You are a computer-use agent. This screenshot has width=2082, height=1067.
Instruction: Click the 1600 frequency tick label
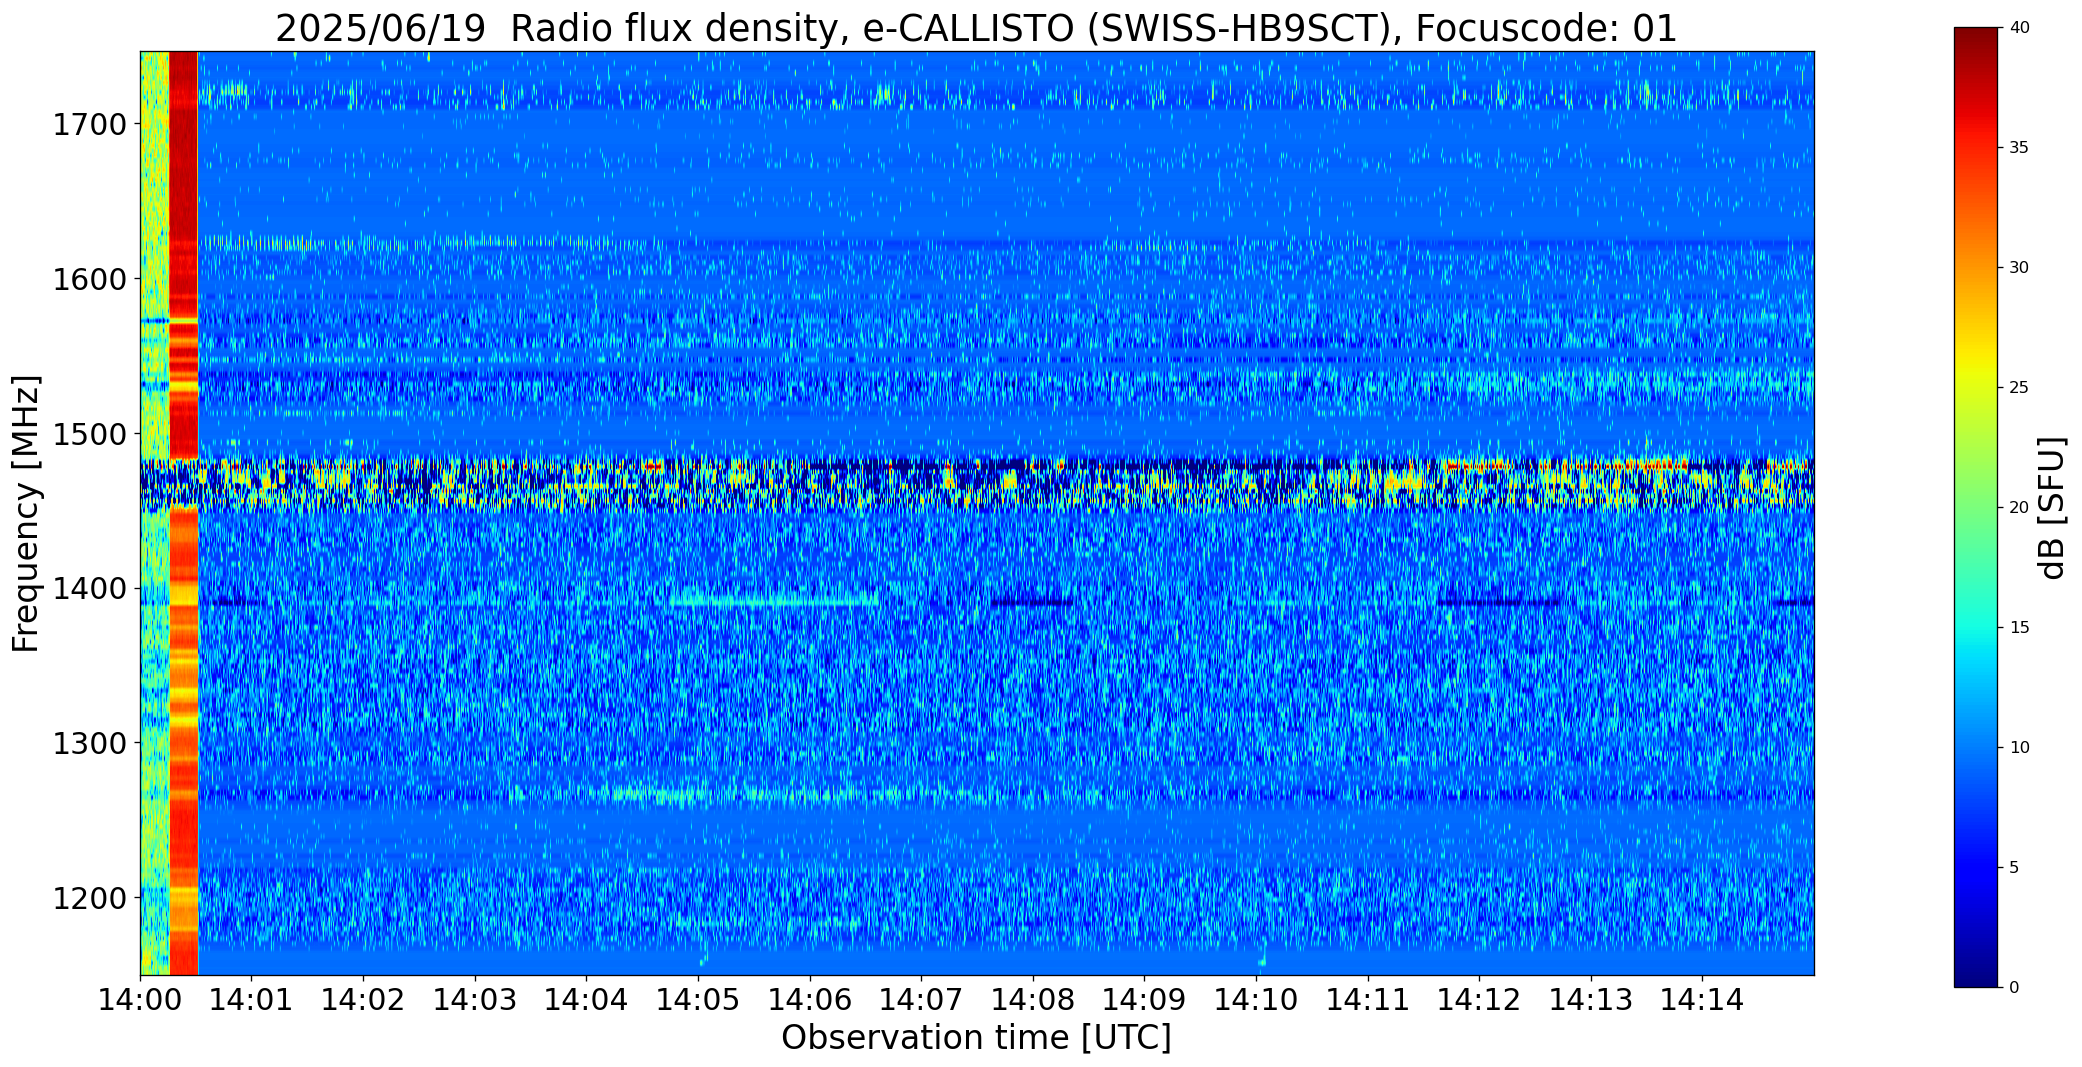click(89, 279)
